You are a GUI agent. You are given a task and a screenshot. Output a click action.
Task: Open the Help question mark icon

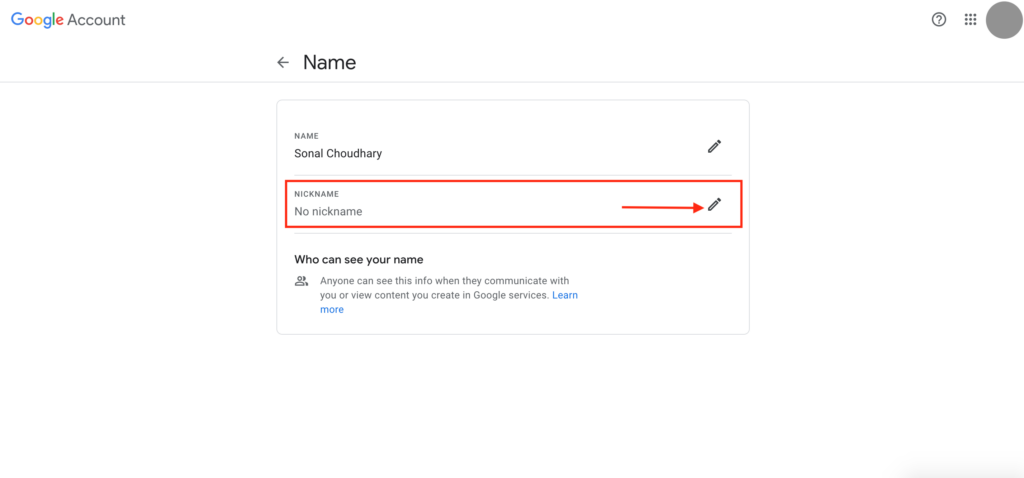939,19
